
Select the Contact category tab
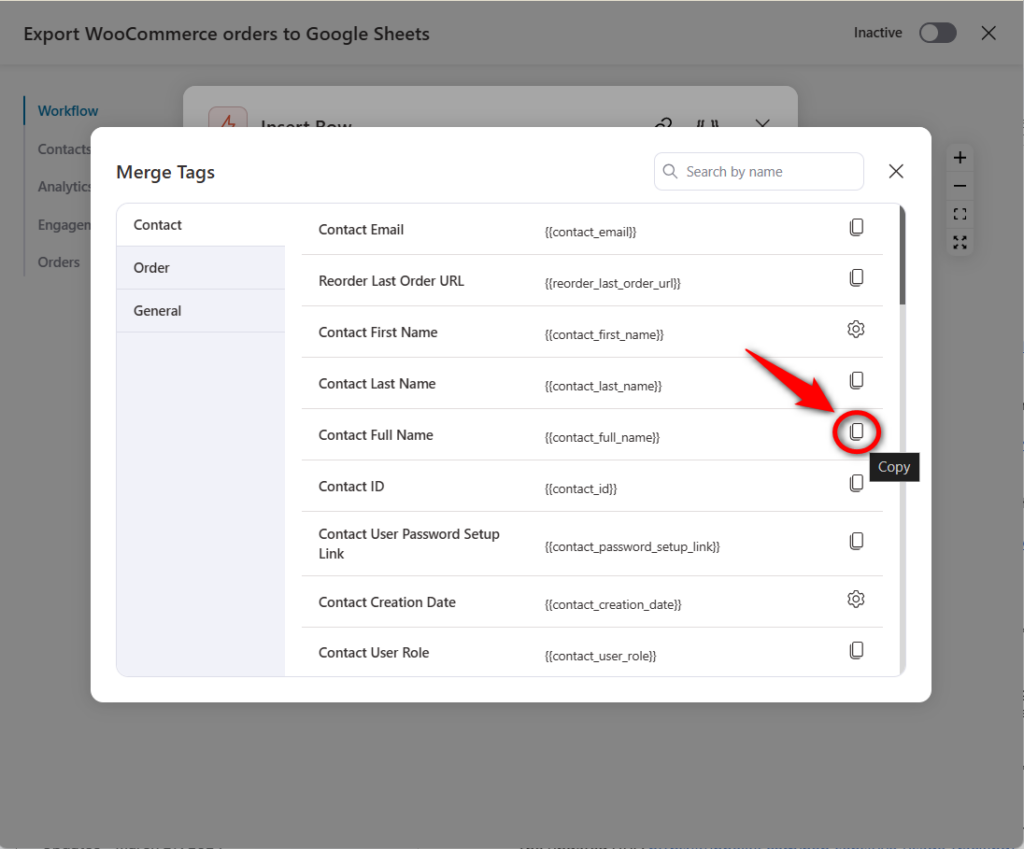click(x=201, y=225)
